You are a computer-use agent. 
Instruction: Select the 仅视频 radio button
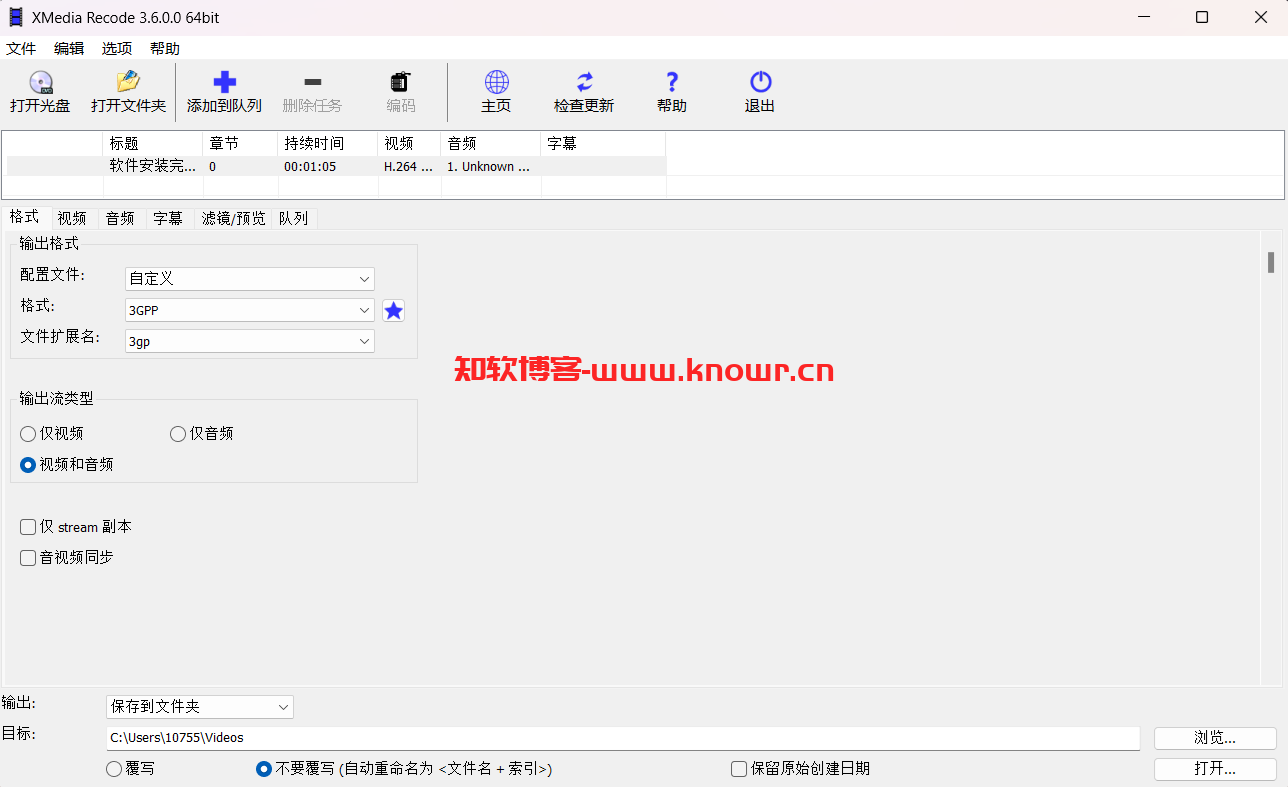point(28,434)
